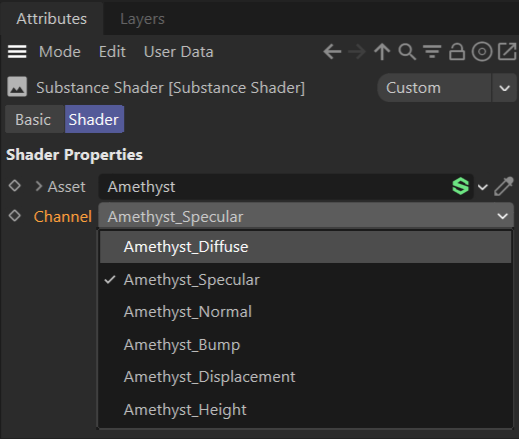This screenshot has width=519, height=439.
Task: Choose Amethyst_Diffuse channel
Action: coord(306,247)
